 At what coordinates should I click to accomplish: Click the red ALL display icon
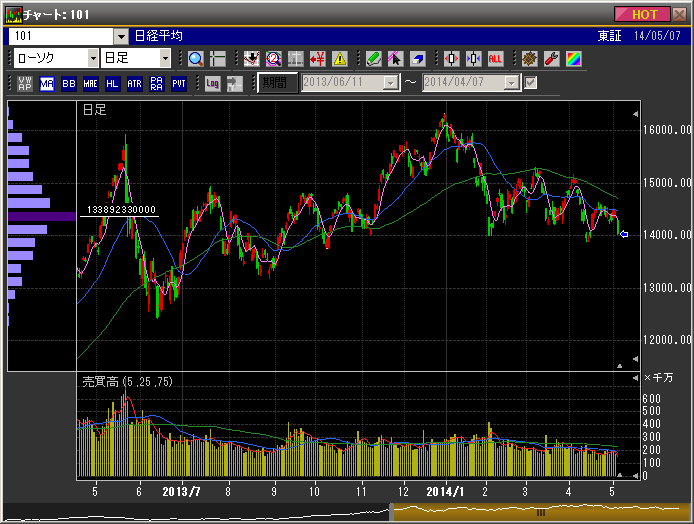[x=495, y=59]
